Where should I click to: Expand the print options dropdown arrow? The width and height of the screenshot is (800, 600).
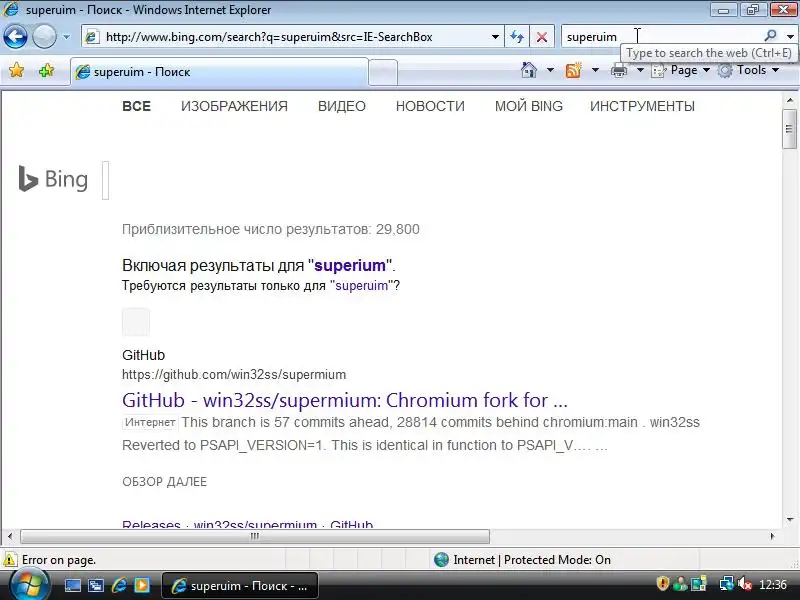pyautogui.click(x=640, y=70)
